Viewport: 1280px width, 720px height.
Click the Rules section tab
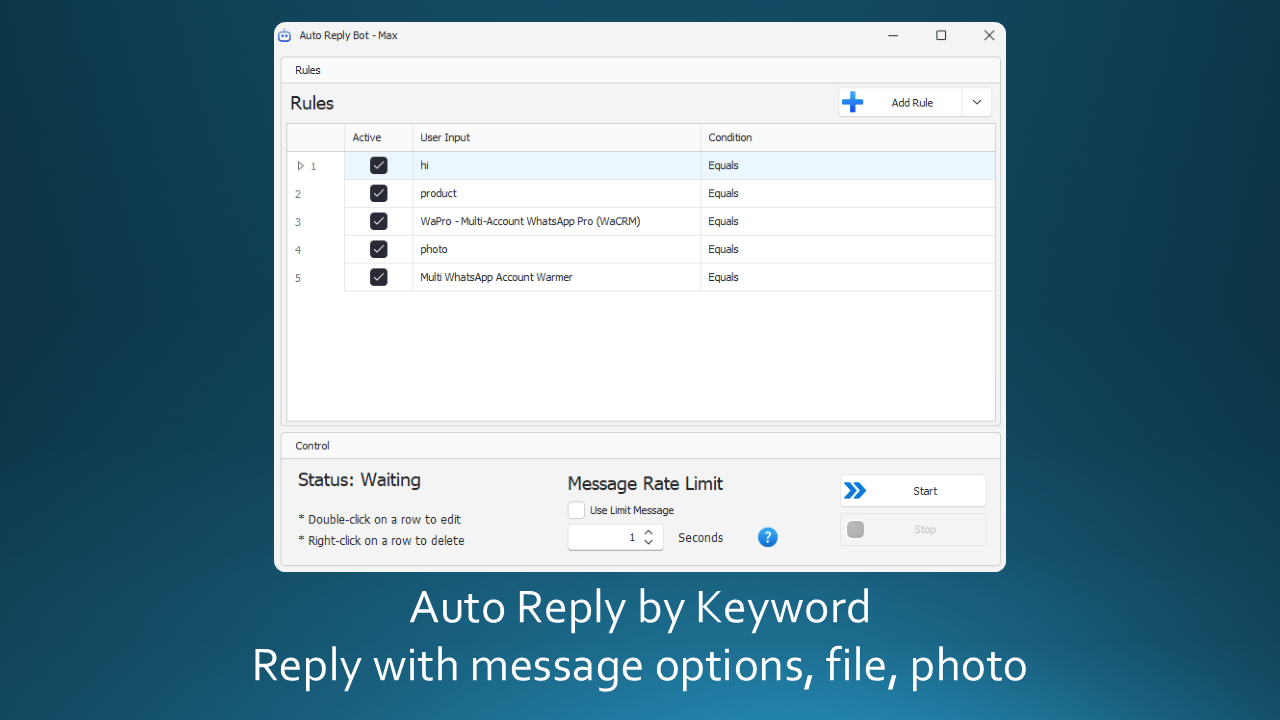[307, 69]
